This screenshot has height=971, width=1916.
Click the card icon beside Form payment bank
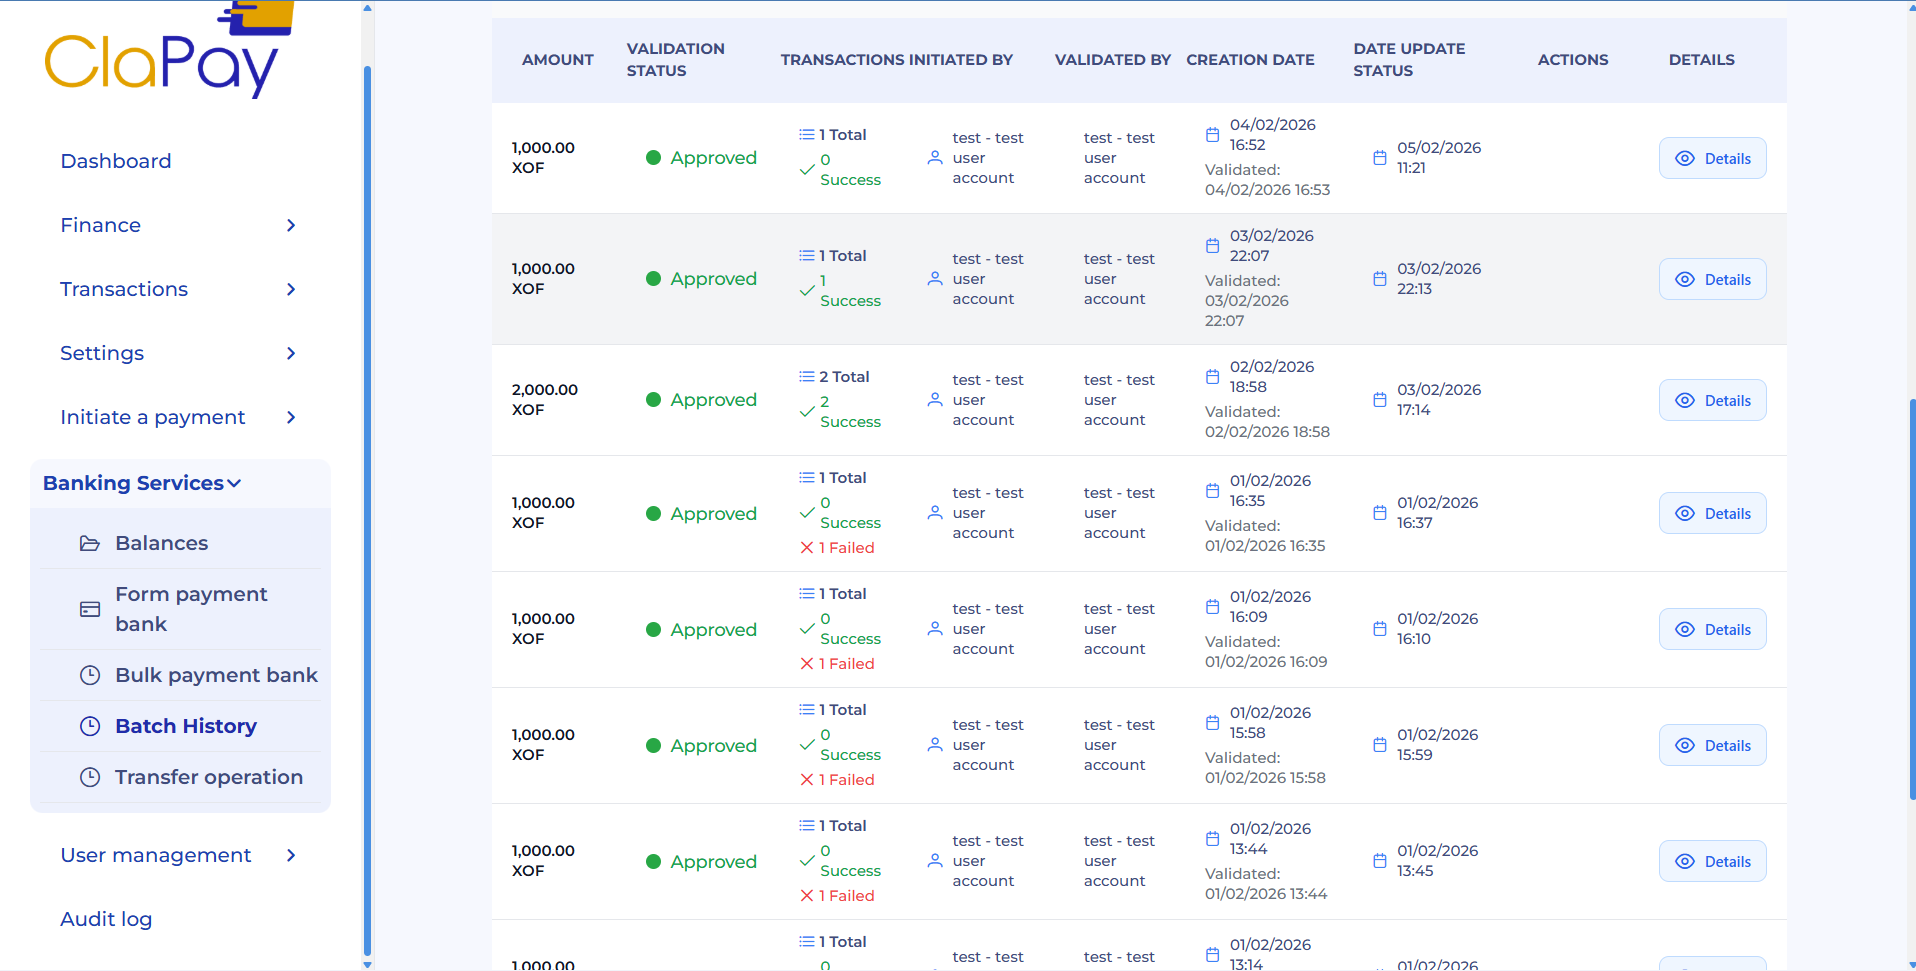tap(90, 609)
